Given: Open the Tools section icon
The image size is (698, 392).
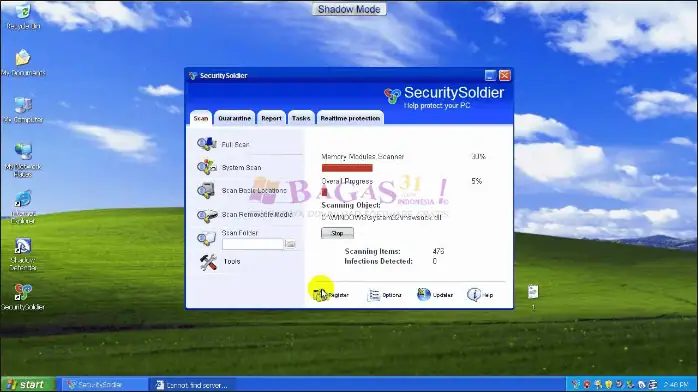Looking at the screenshot, I should 208,262.
